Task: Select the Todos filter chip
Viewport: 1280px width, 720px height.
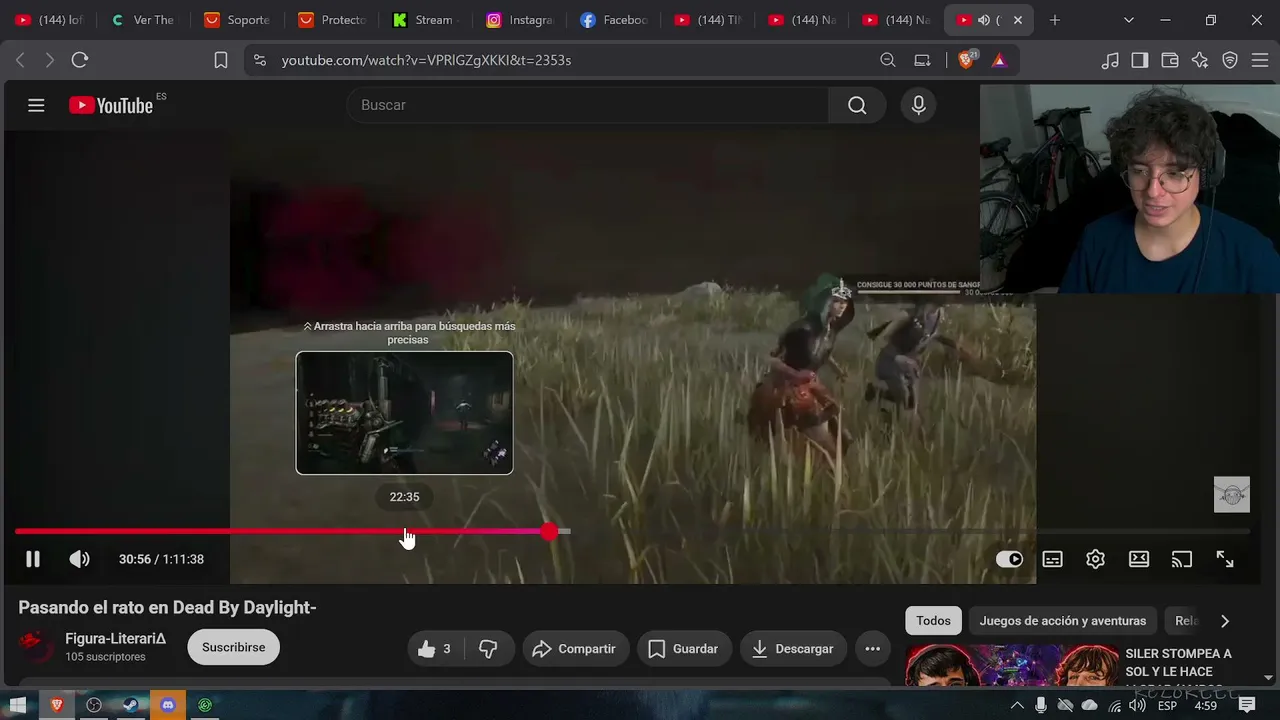Action: [x=933, y=621]
